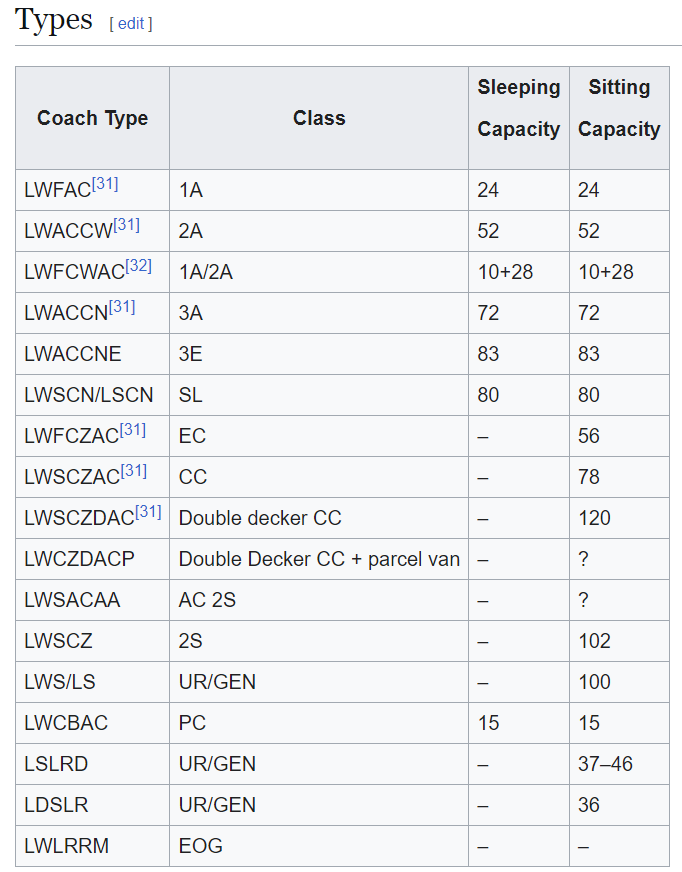The height and width of the screenshot is (872, 682).
Task: Open citation [31] next to LWFCZAC
Action: point(133,430)
